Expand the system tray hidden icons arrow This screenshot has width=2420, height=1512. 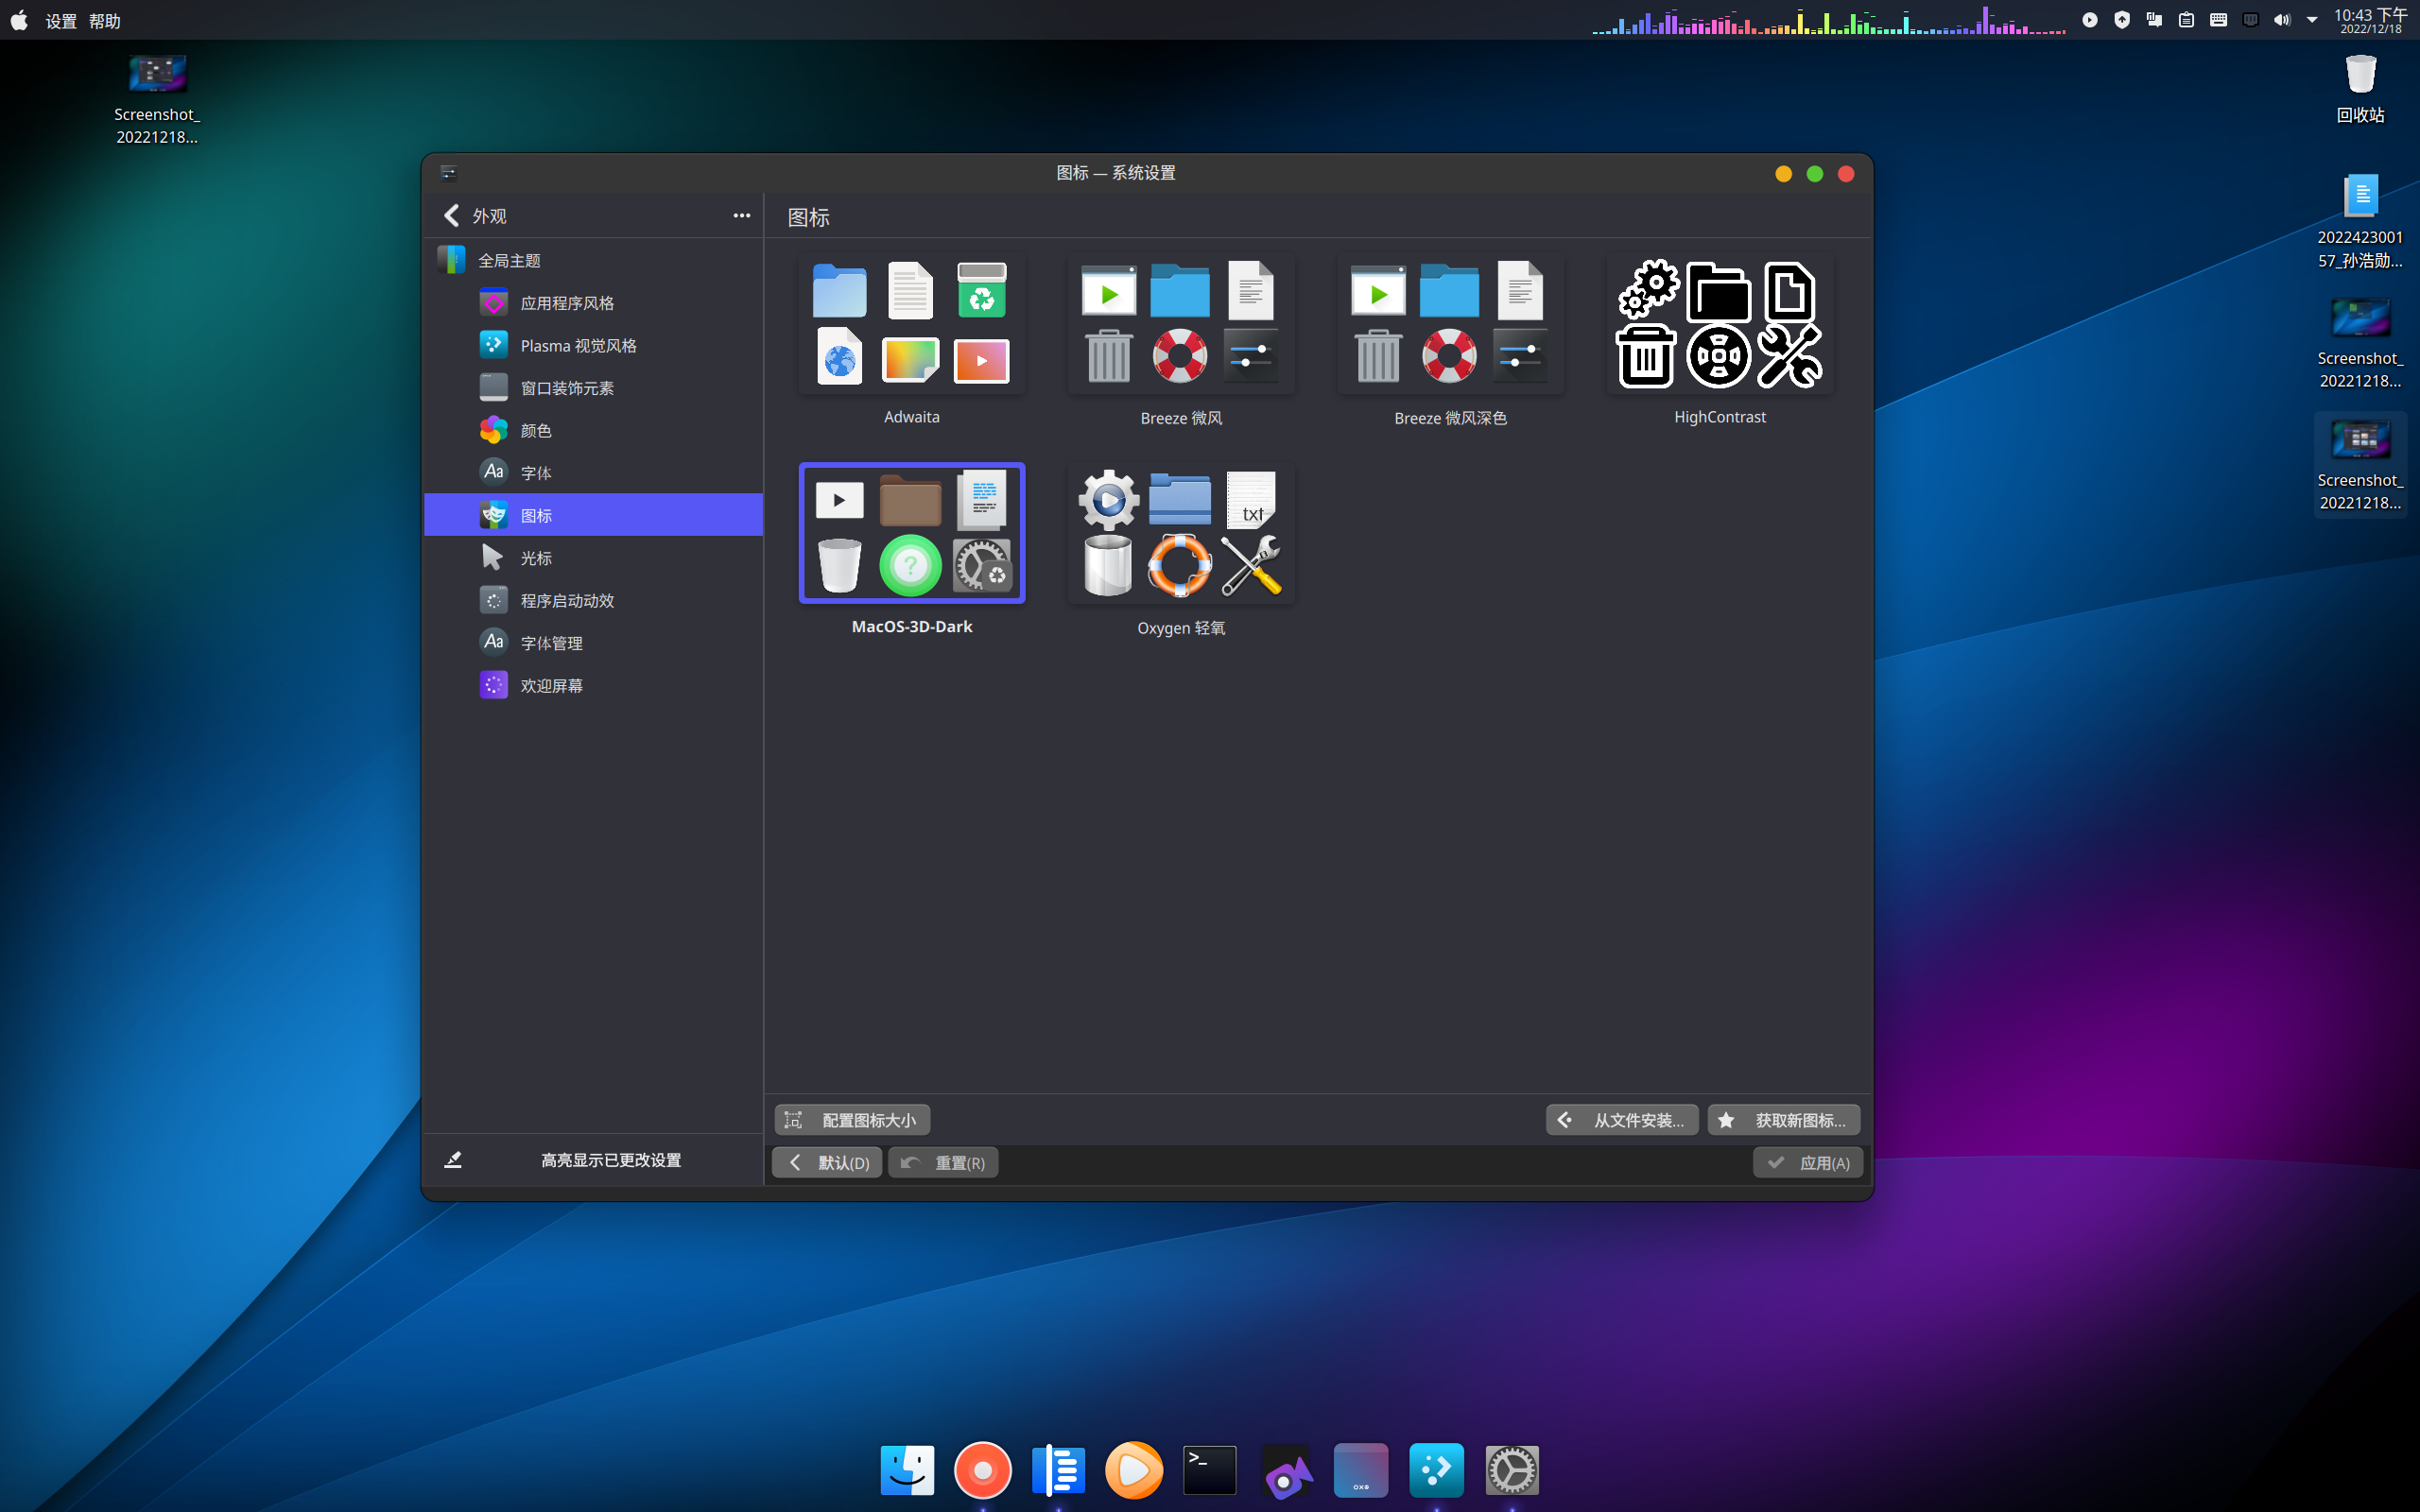click(x=2312, y=20)
